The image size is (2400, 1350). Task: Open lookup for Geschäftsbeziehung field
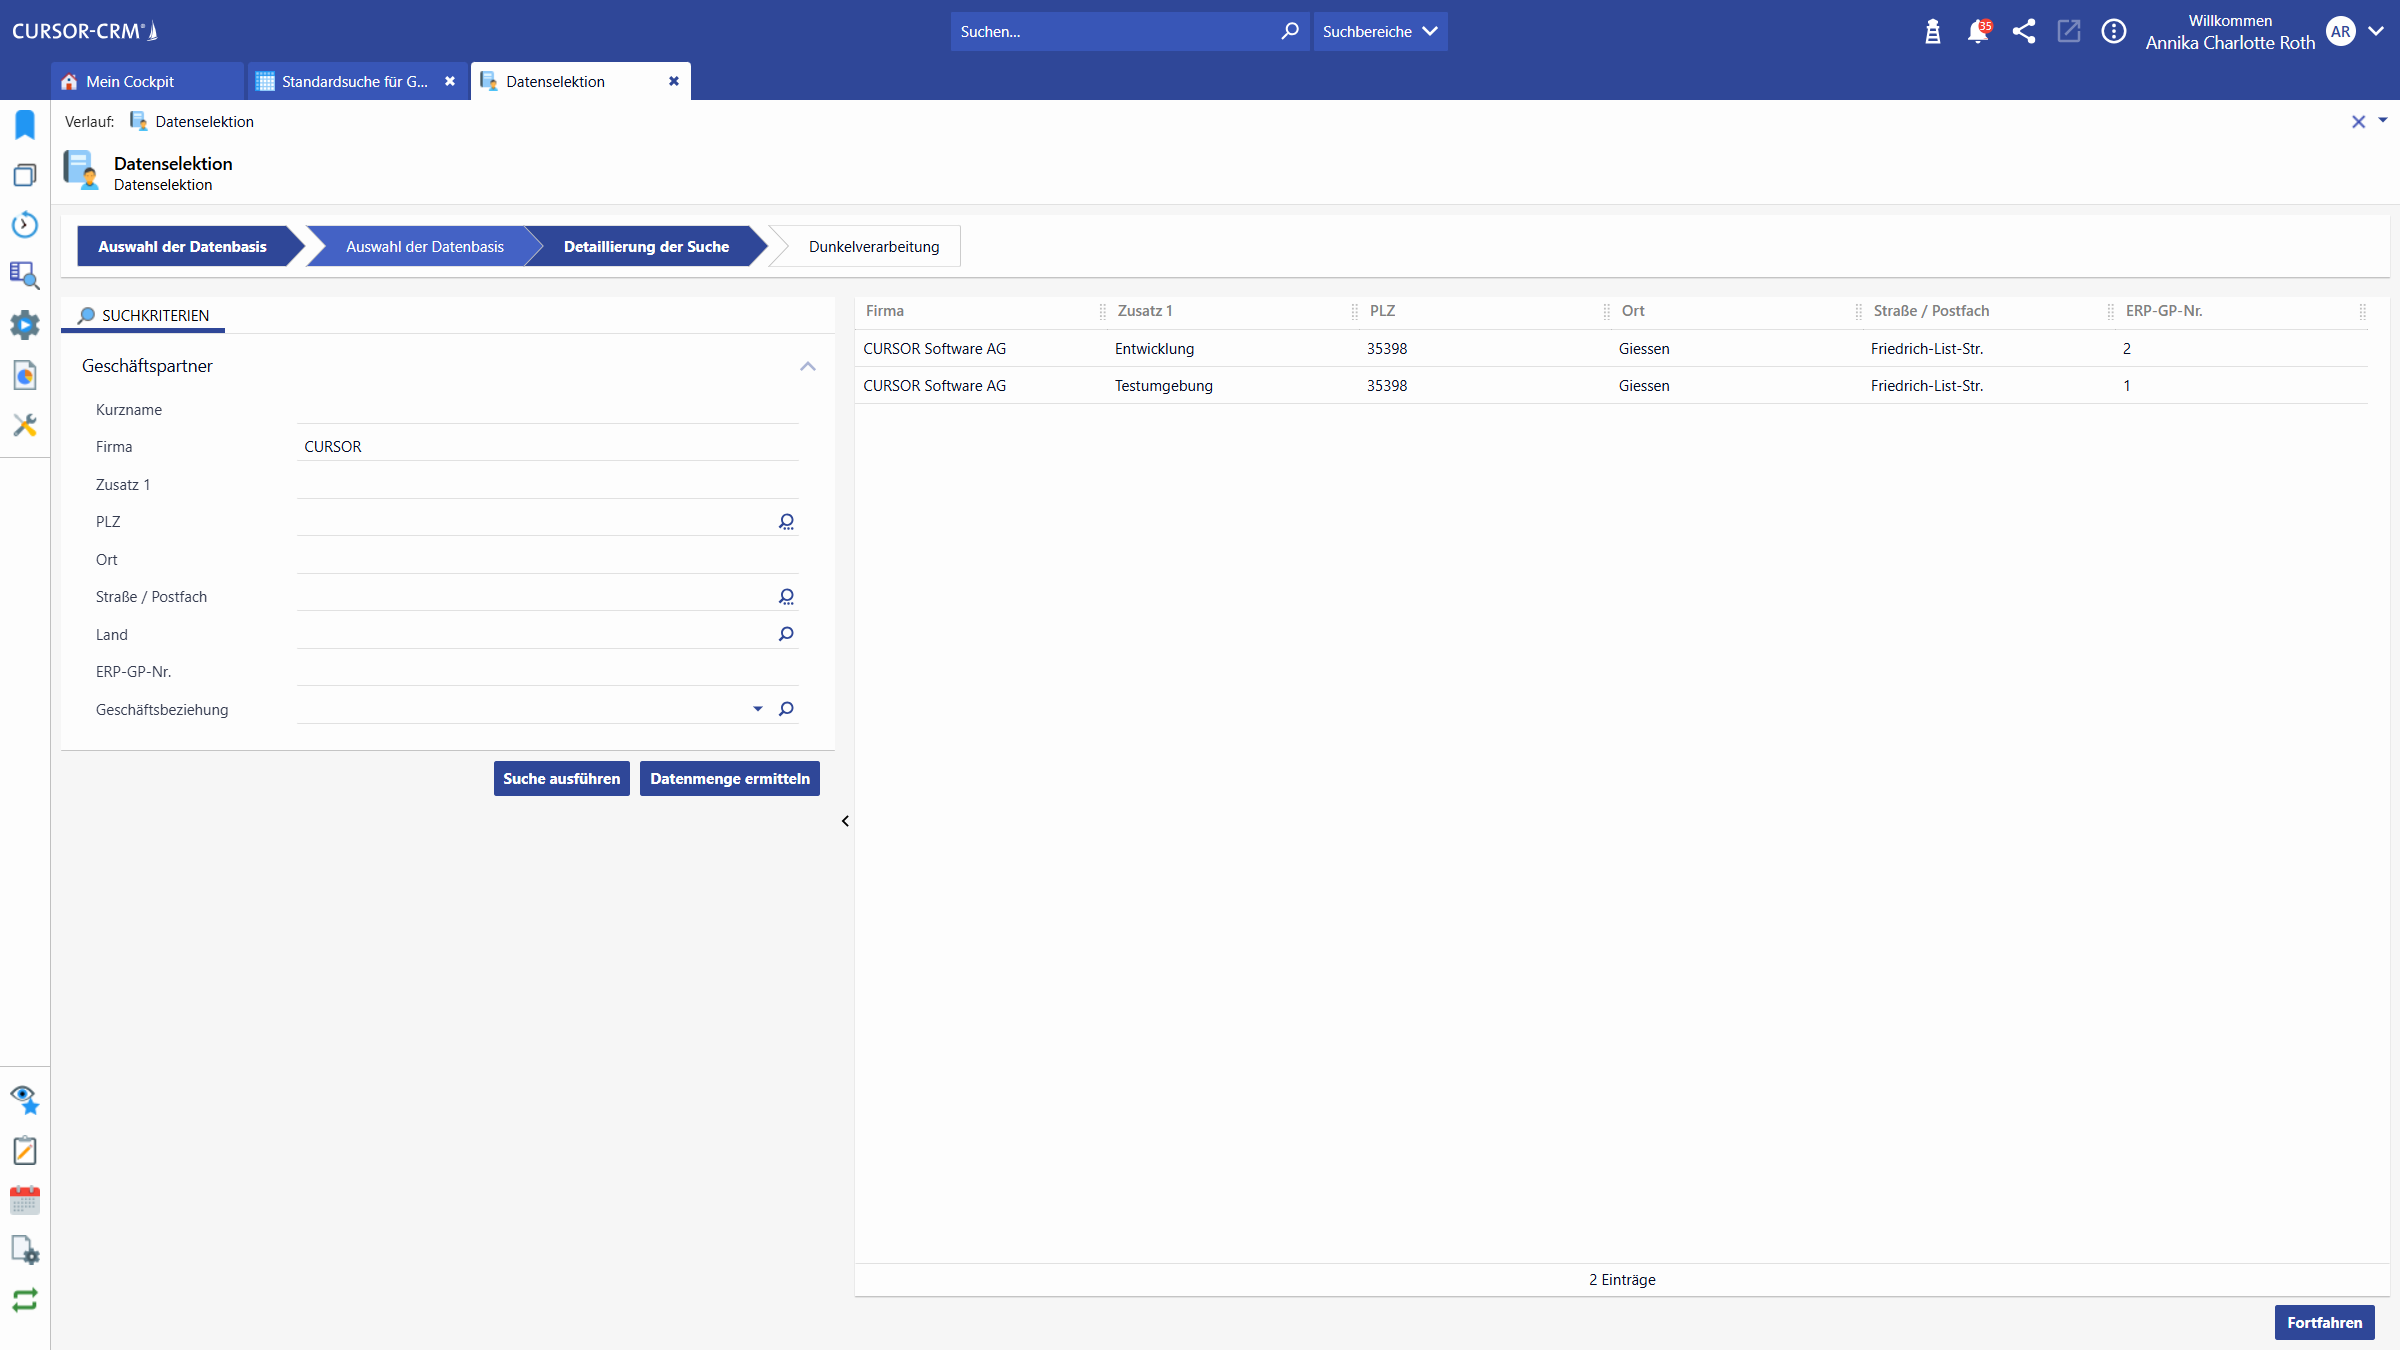[787, 709]
